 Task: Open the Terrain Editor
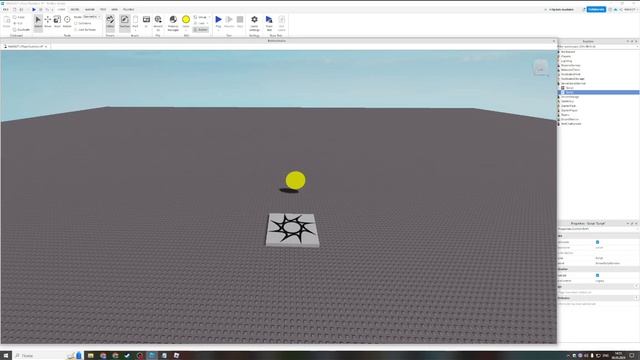tap(110, 22)
